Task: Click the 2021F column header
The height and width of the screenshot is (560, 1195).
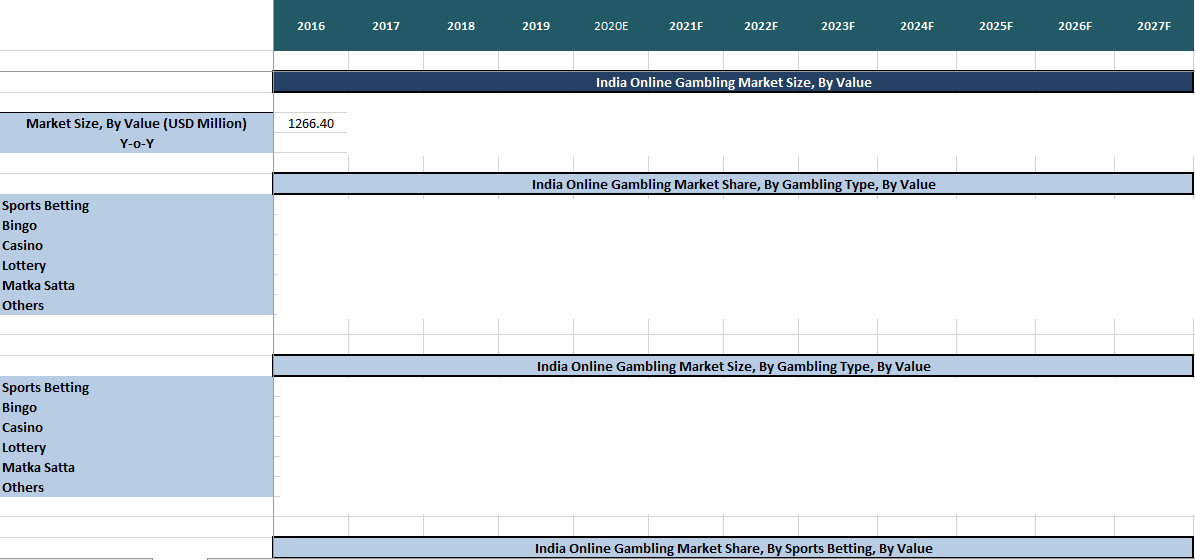Action: tap(686, 26)
